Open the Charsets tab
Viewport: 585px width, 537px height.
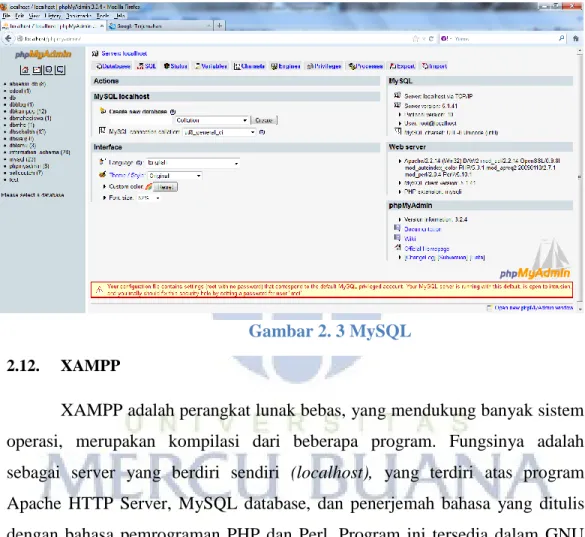point(249,66)
